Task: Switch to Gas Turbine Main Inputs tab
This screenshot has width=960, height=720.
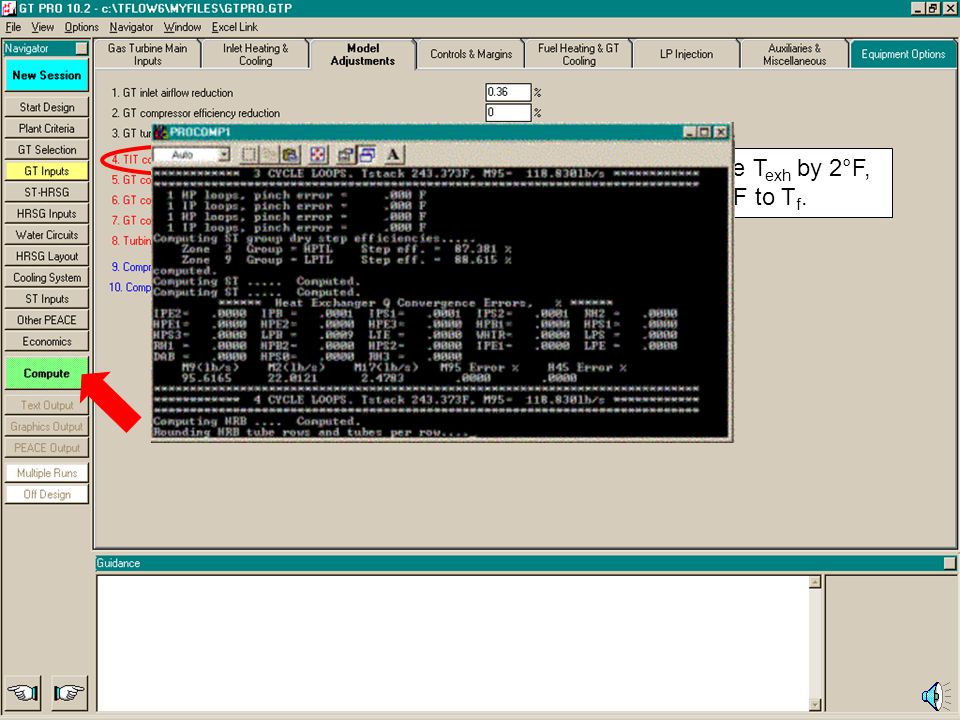Action: (x=148, y=54)
